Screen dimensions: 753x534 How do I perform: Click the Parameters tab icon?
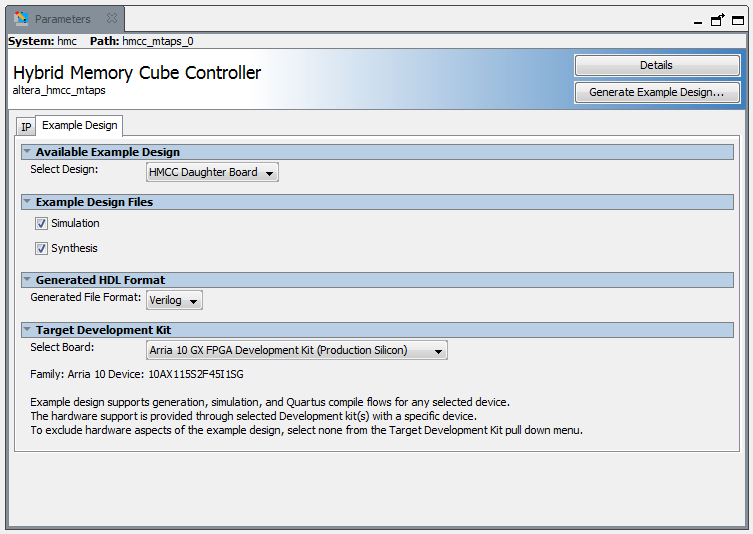21,19
